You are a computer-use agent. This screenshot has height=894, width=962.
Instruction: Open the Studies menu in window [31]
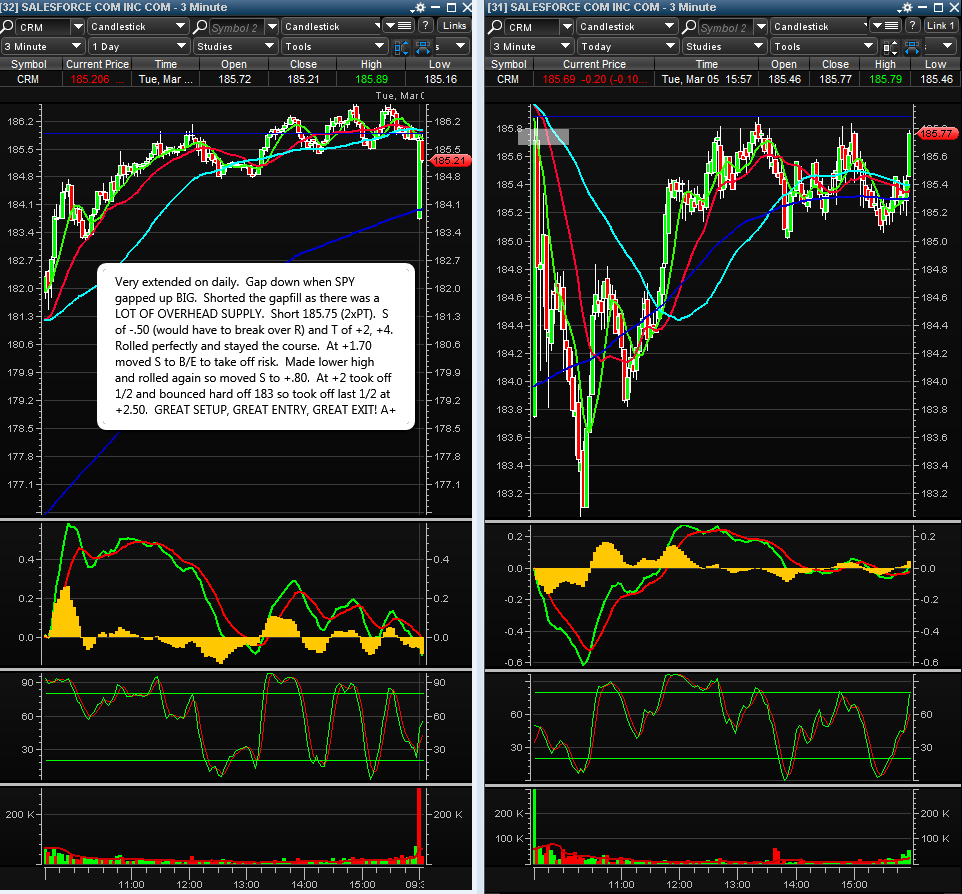[725, 46]
